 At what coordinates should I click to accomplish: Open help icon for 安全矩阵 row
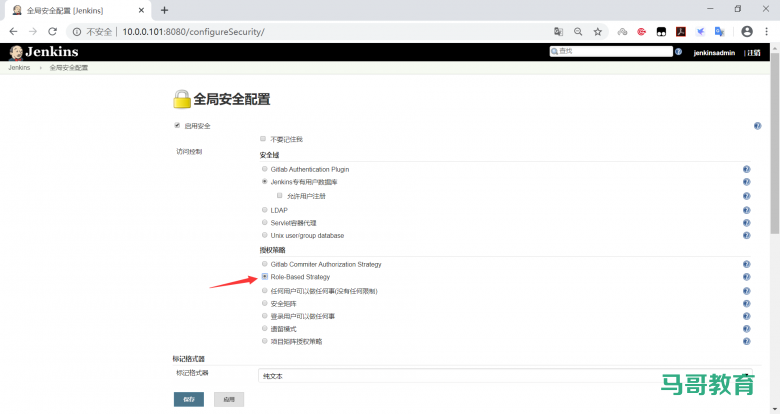[x=746, y=304]
